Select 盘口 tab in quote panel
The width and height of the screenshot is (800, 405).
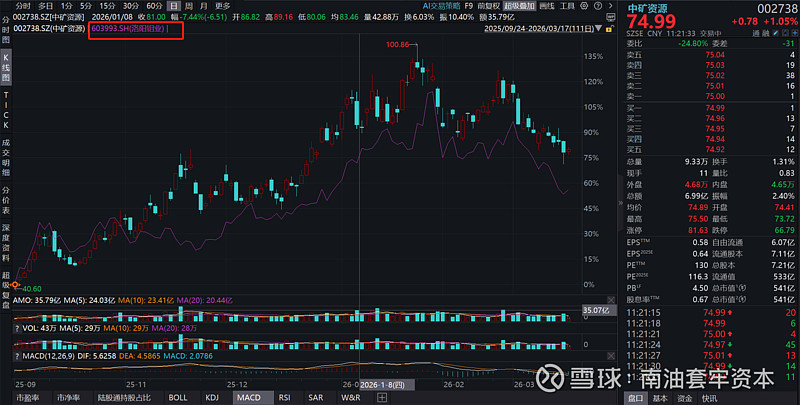tap(635, 398)
